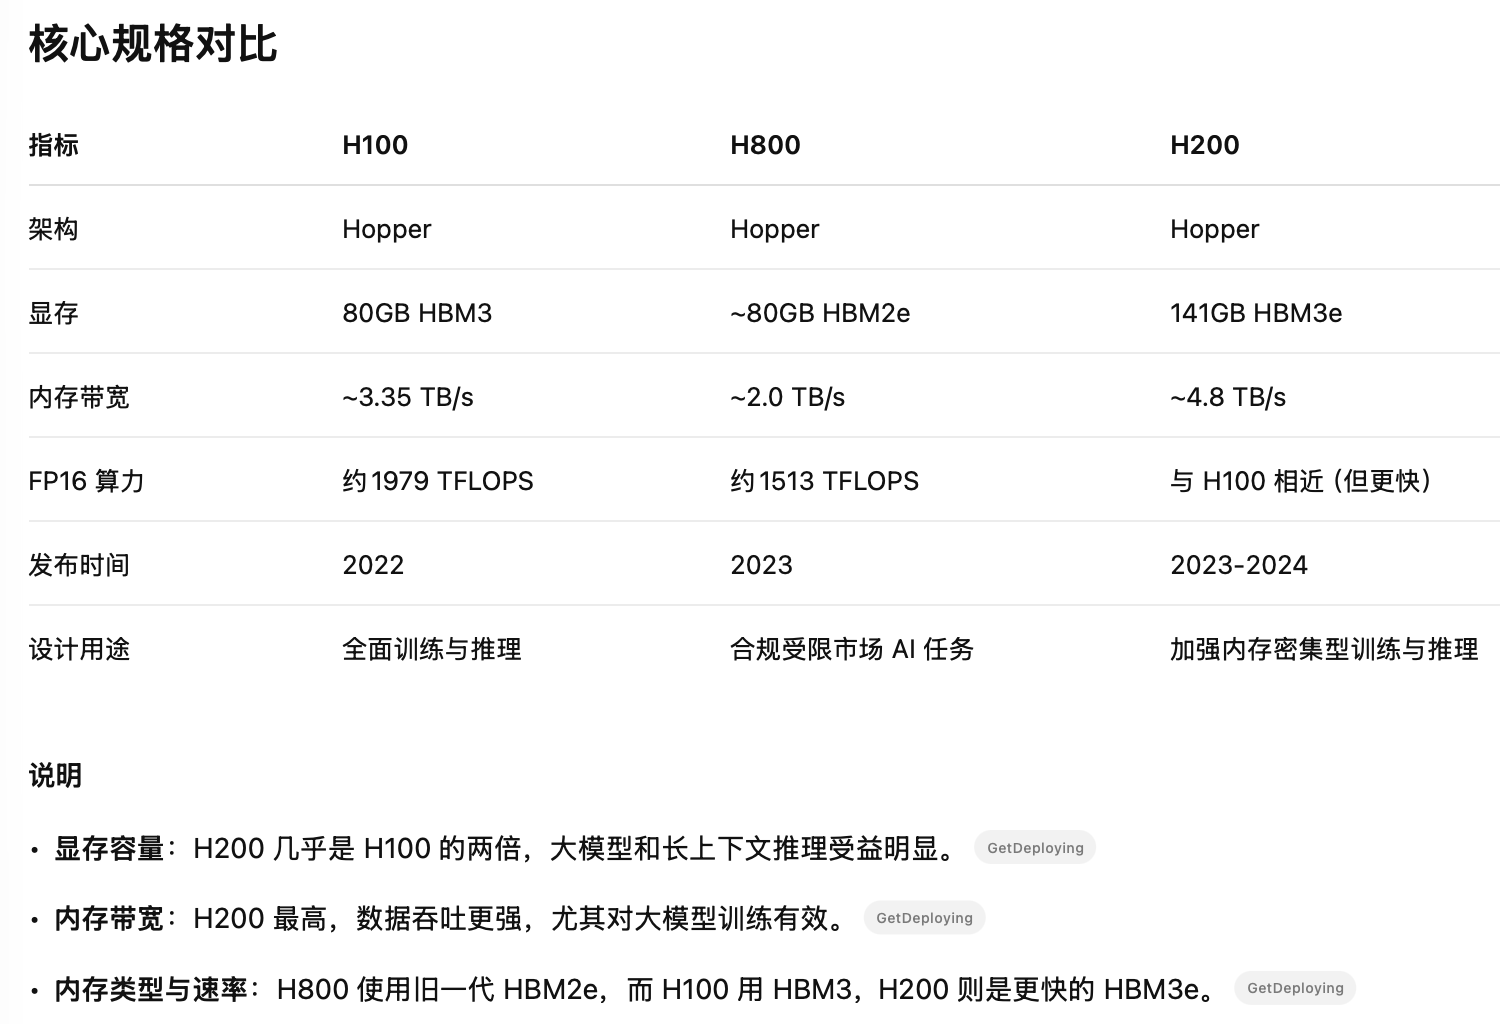This screenshot has width=1500, height=1024.
Task: Click the 2023 cell in H800 column
Action: pyautogui.click(x=761, y=565)
